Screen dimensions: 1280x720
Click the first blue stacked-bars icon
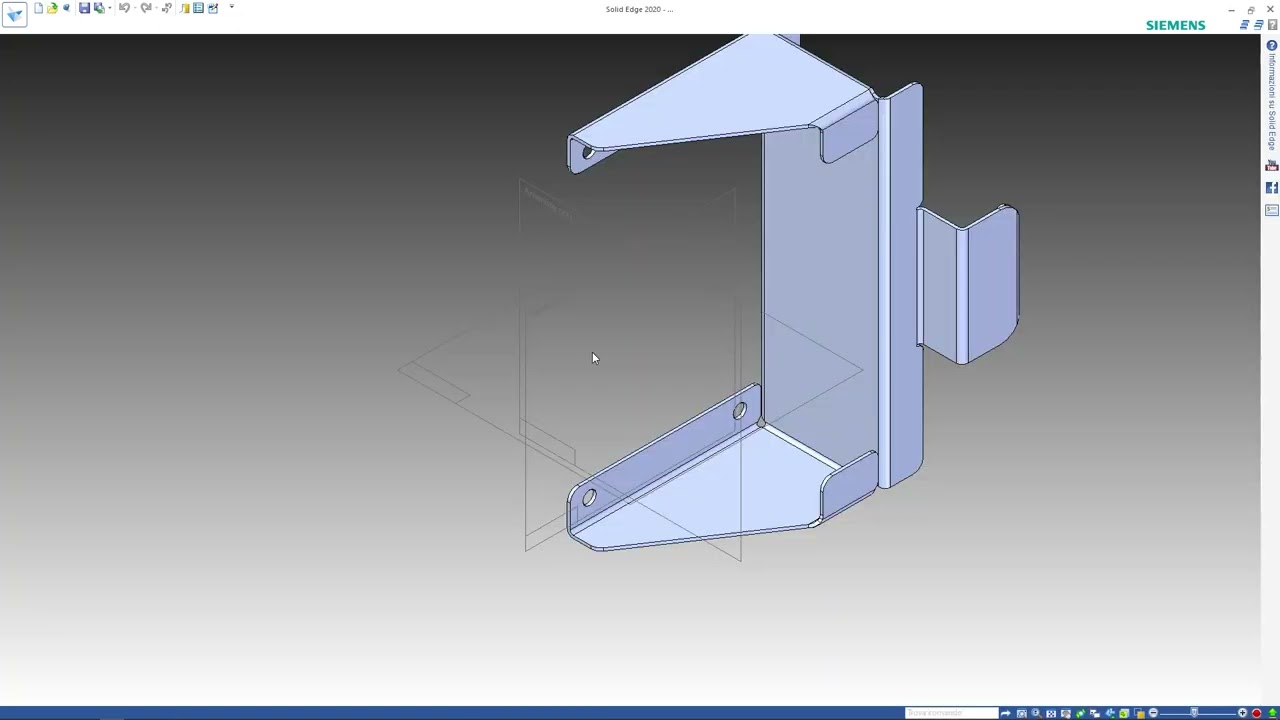pyautogui.click(x=1244, y=25)
